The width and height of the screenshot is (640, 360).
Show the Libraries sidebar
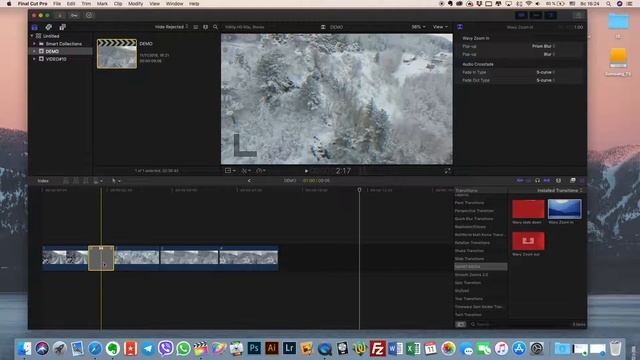35,27
